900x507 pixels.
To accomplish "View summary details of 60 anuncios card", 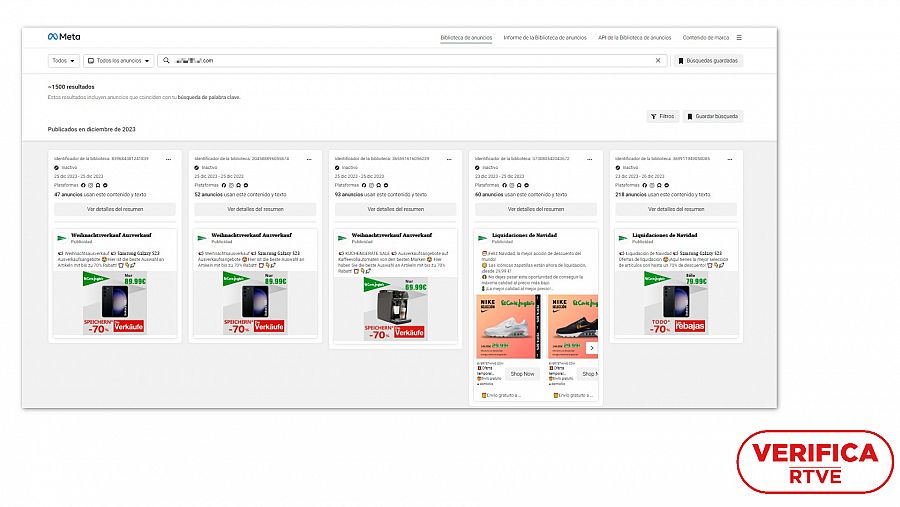I will click(536, 209).
